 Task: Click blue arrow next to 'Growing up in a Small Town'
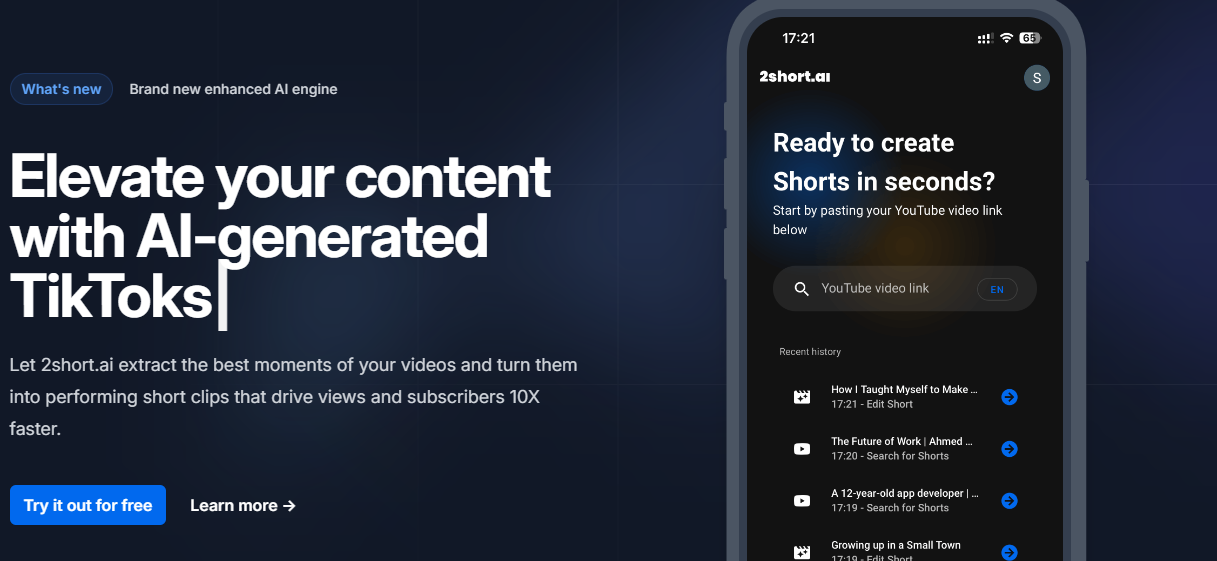click(x=1009, y=552)
